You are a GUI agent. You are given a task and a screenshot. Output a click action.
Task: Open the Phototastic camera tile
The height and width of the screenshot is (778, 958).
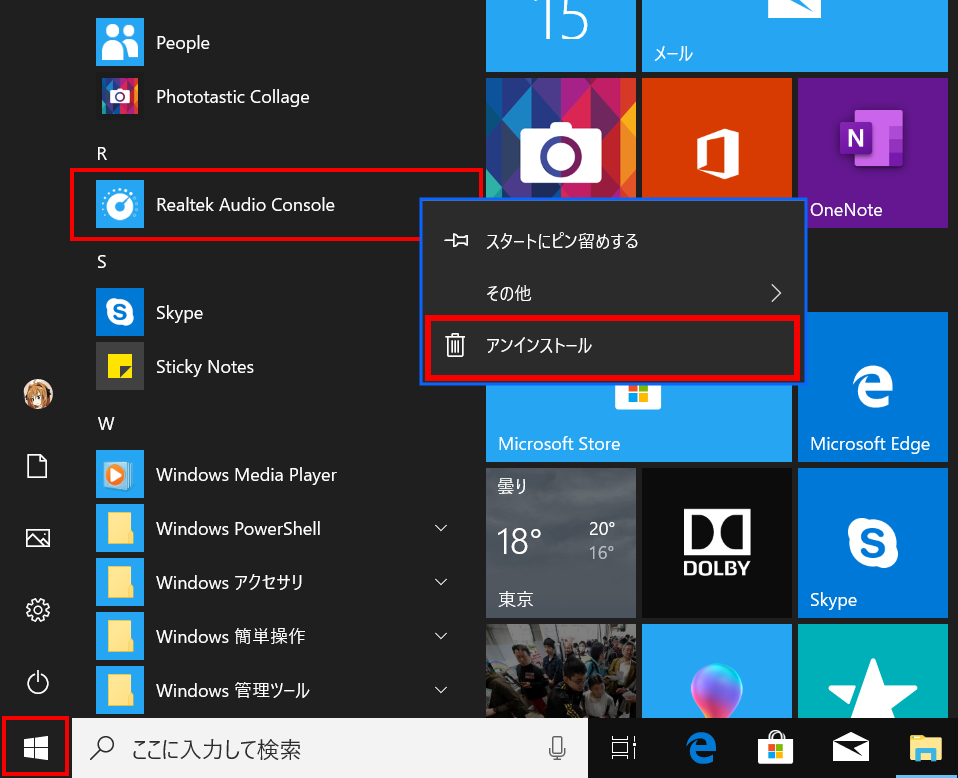(x=561, y=138)
